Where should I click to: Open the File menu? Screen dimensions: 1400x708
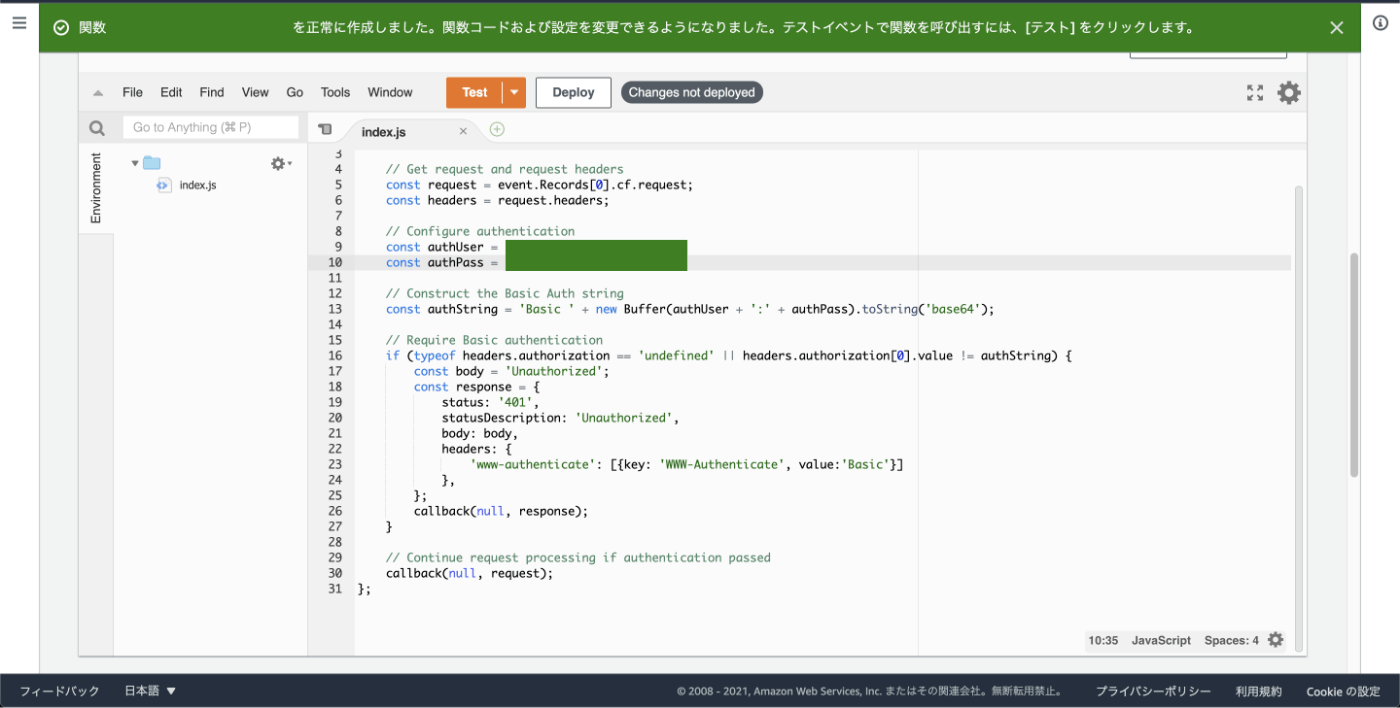point(132,92)
